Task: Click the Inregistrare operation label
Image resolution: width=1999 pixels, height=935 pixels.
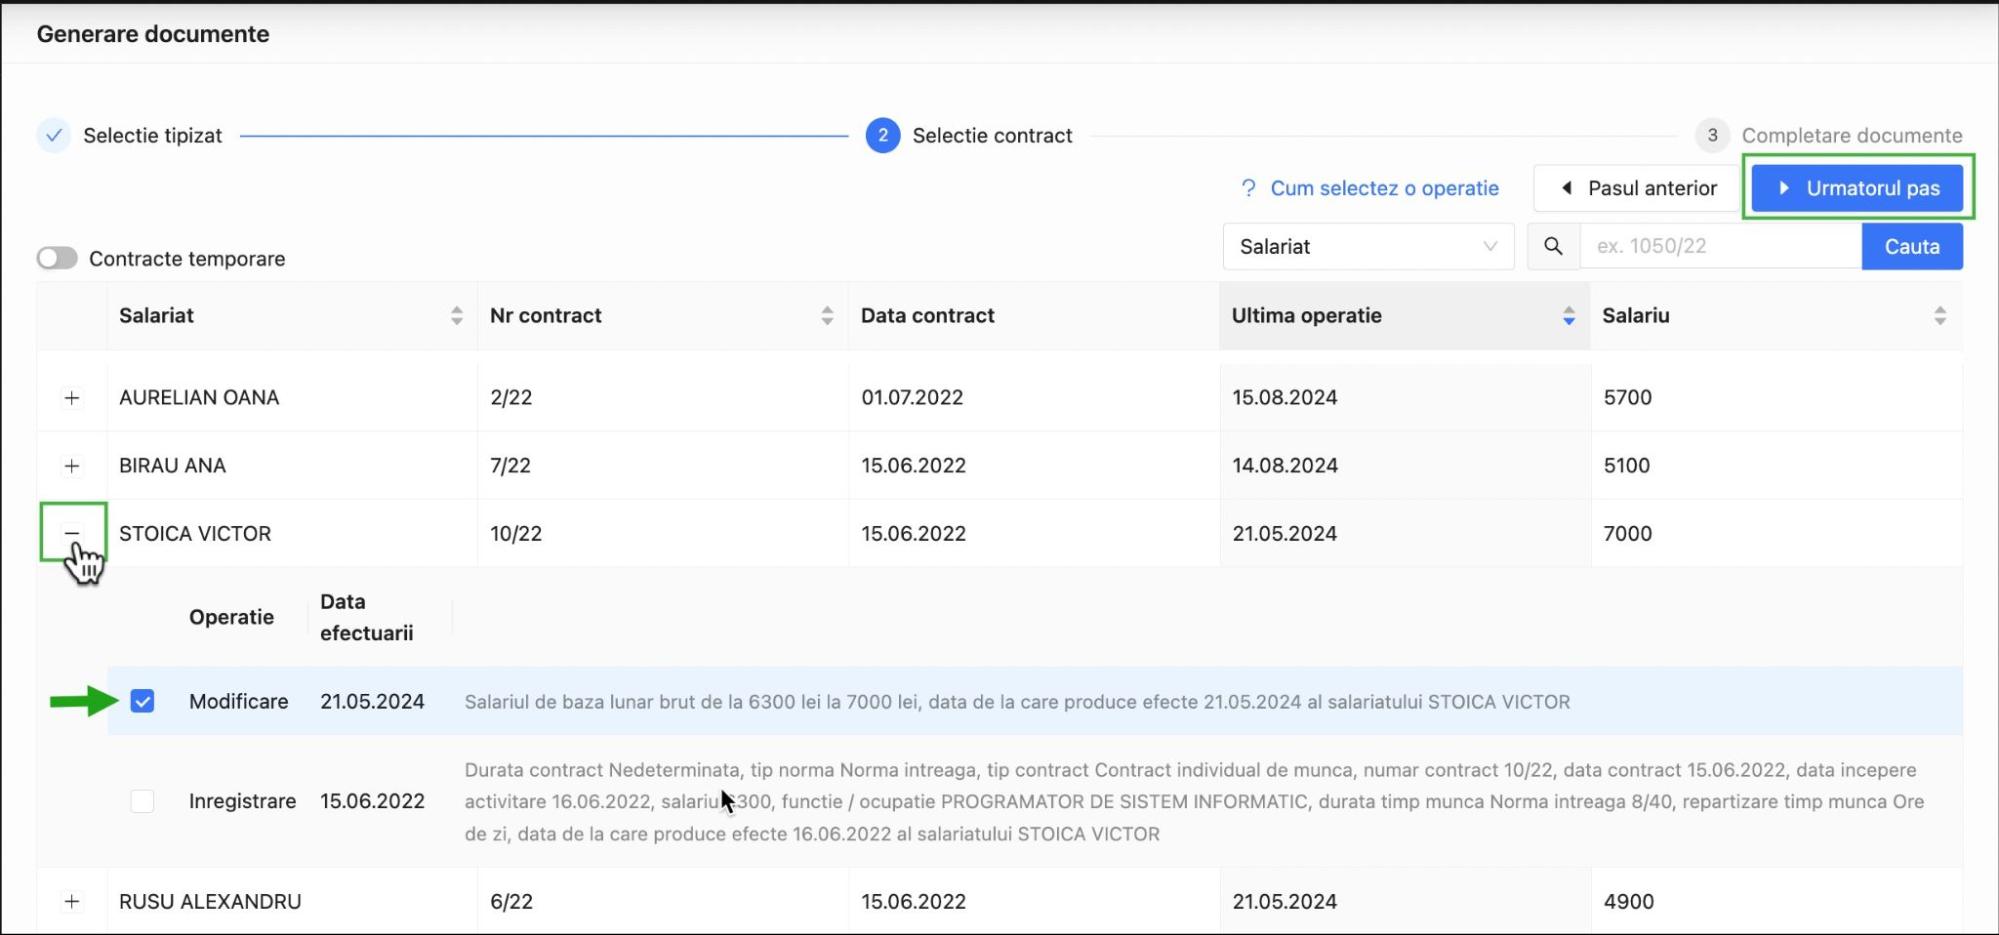Action: point(242,801)
